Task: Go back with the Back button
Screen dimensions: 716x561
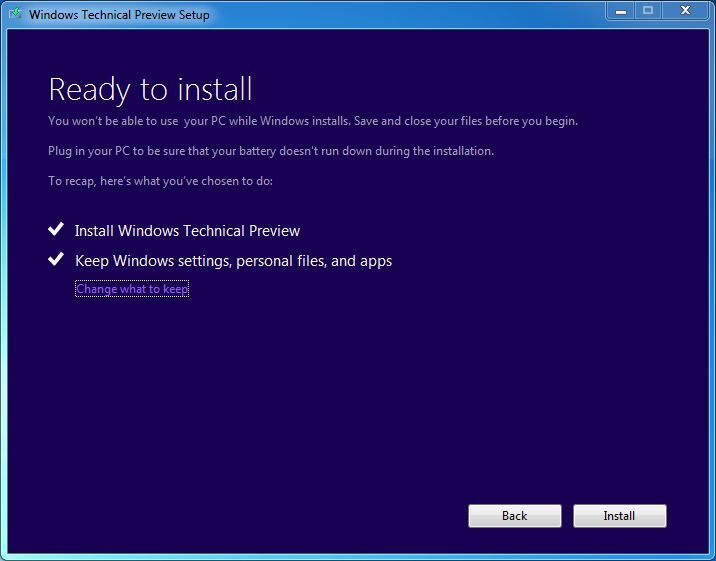Action: coord(514,516)
